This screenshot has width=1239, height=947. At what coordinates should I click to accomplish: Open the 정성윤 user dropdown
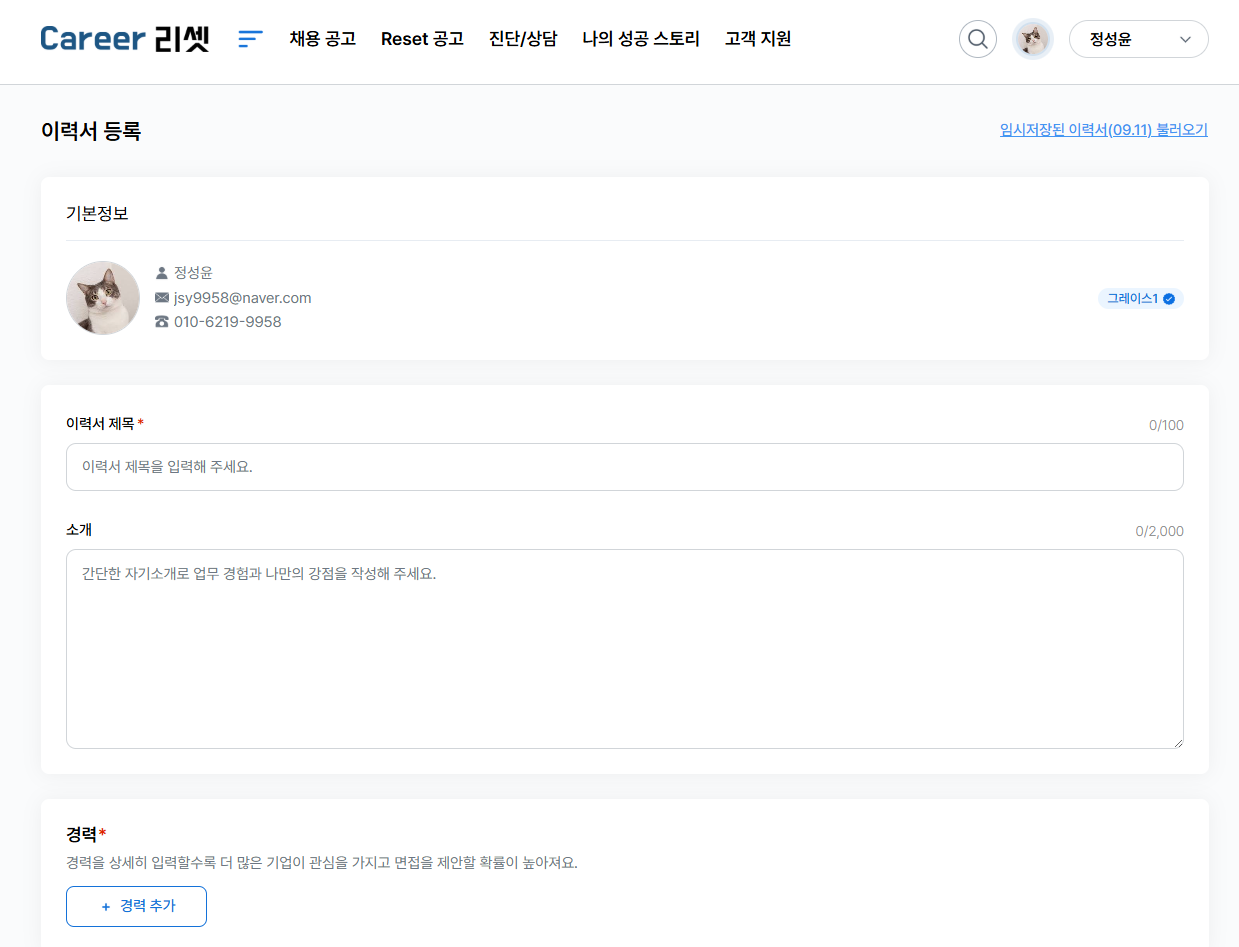coord(1139,39)
